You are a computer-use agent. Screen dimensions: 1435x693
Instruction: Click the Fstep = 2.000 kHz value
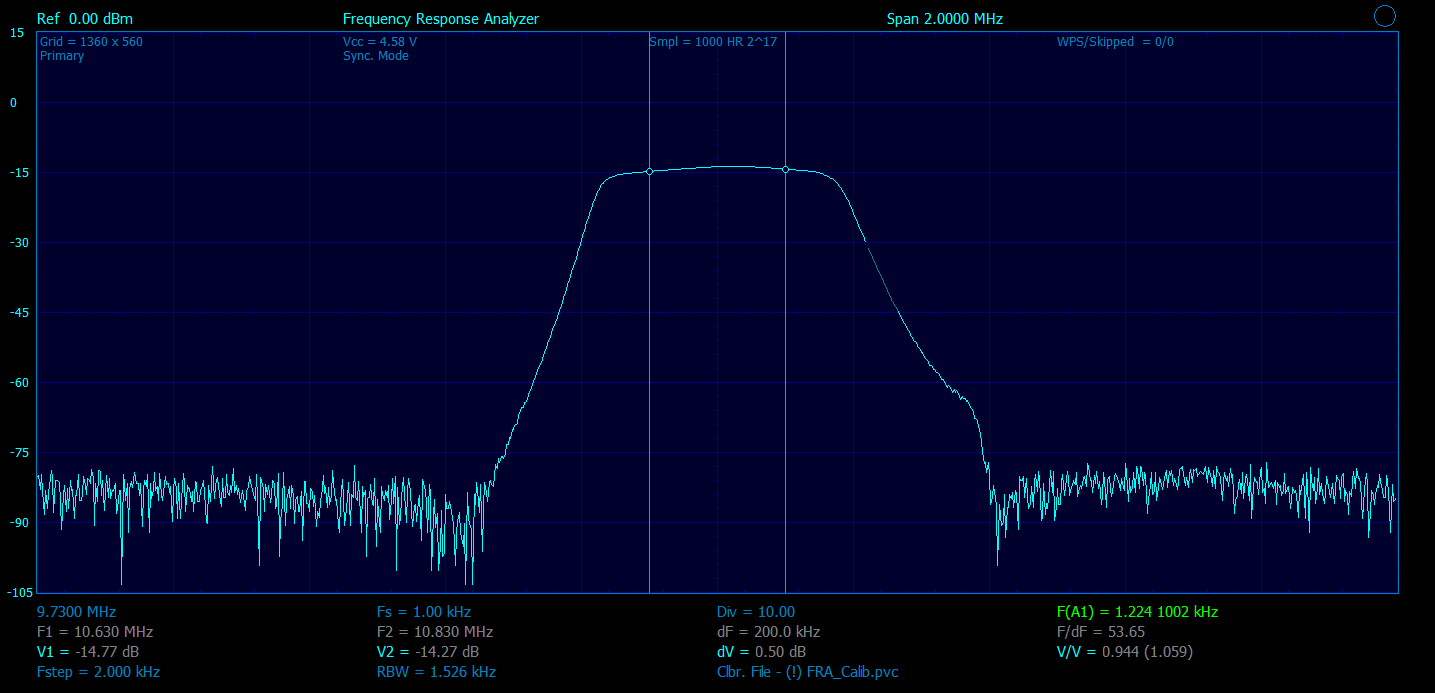point(98,672)
